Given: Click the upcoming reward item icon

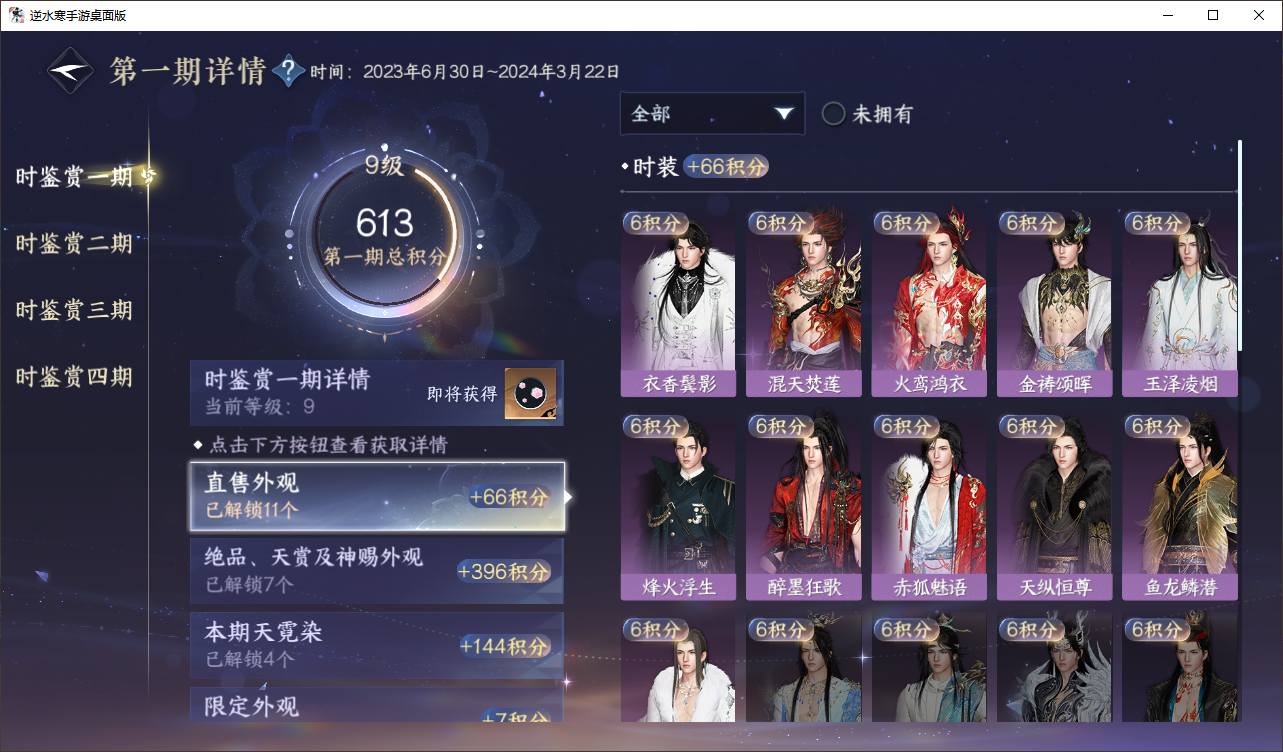Looking at the screenshot, I should tap(530, 394).
